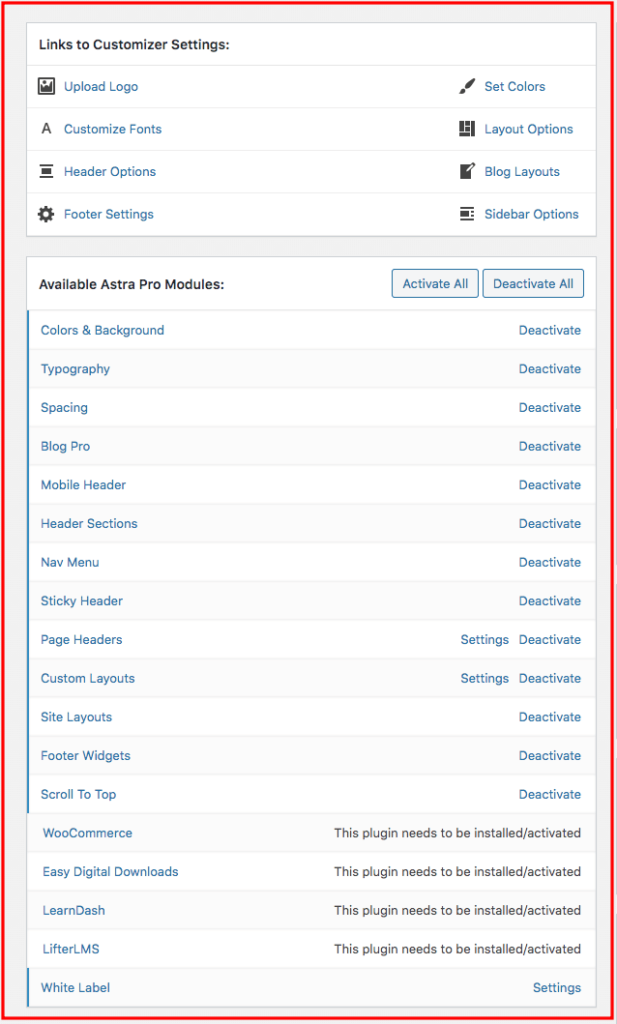Open the Blog Layouts link
The height and width of the screenshot is (1024, 617).
[522, 171]
